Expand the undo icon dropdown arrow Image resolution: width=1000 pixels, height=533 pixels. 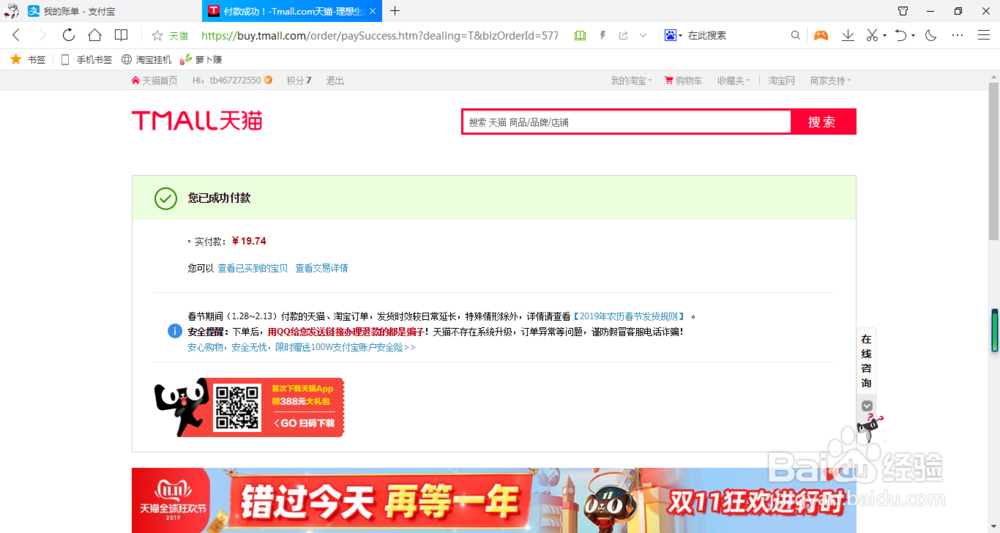click(913, 36)
